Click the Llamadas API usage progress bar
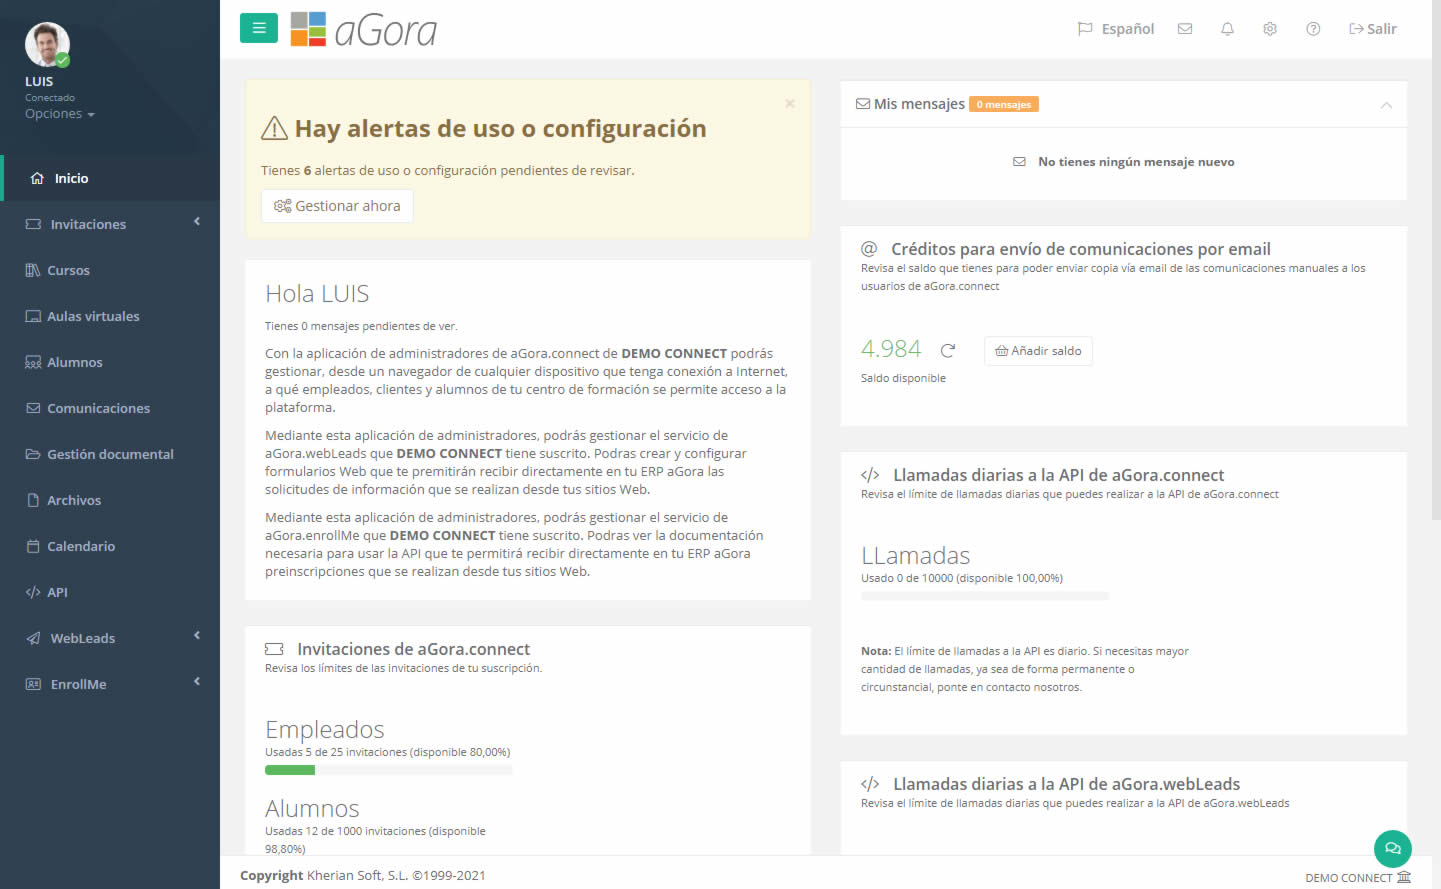 coord(985,596)
